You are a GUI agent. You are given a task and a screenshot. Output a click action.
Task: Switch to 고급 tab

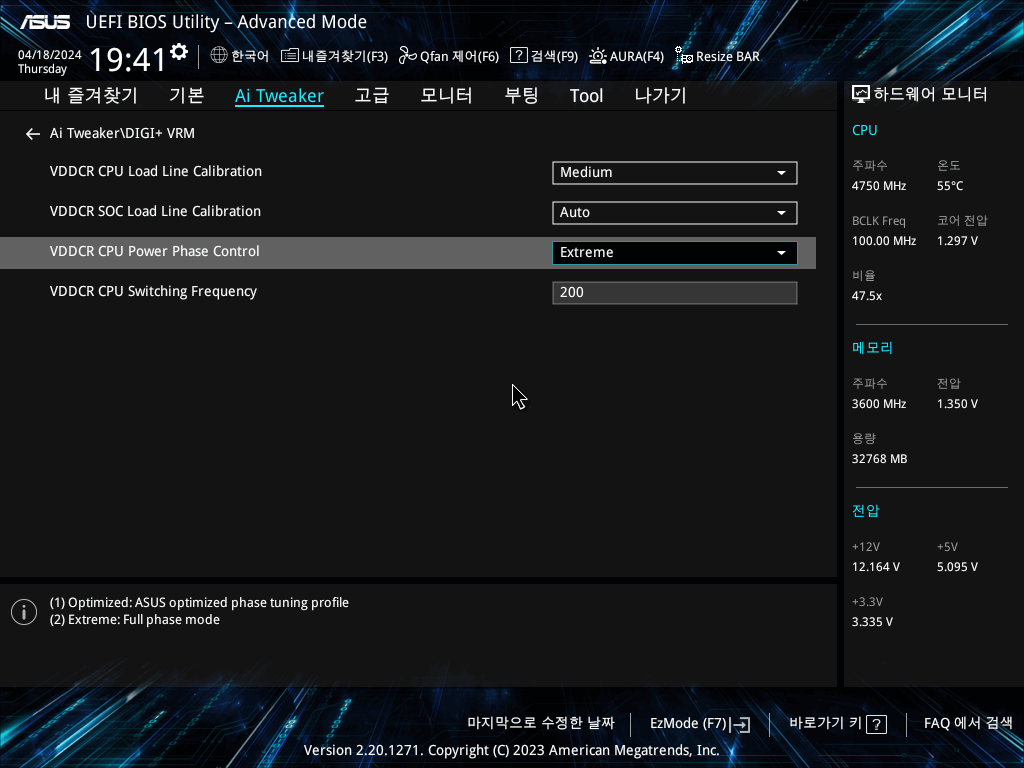click(372, 95)
